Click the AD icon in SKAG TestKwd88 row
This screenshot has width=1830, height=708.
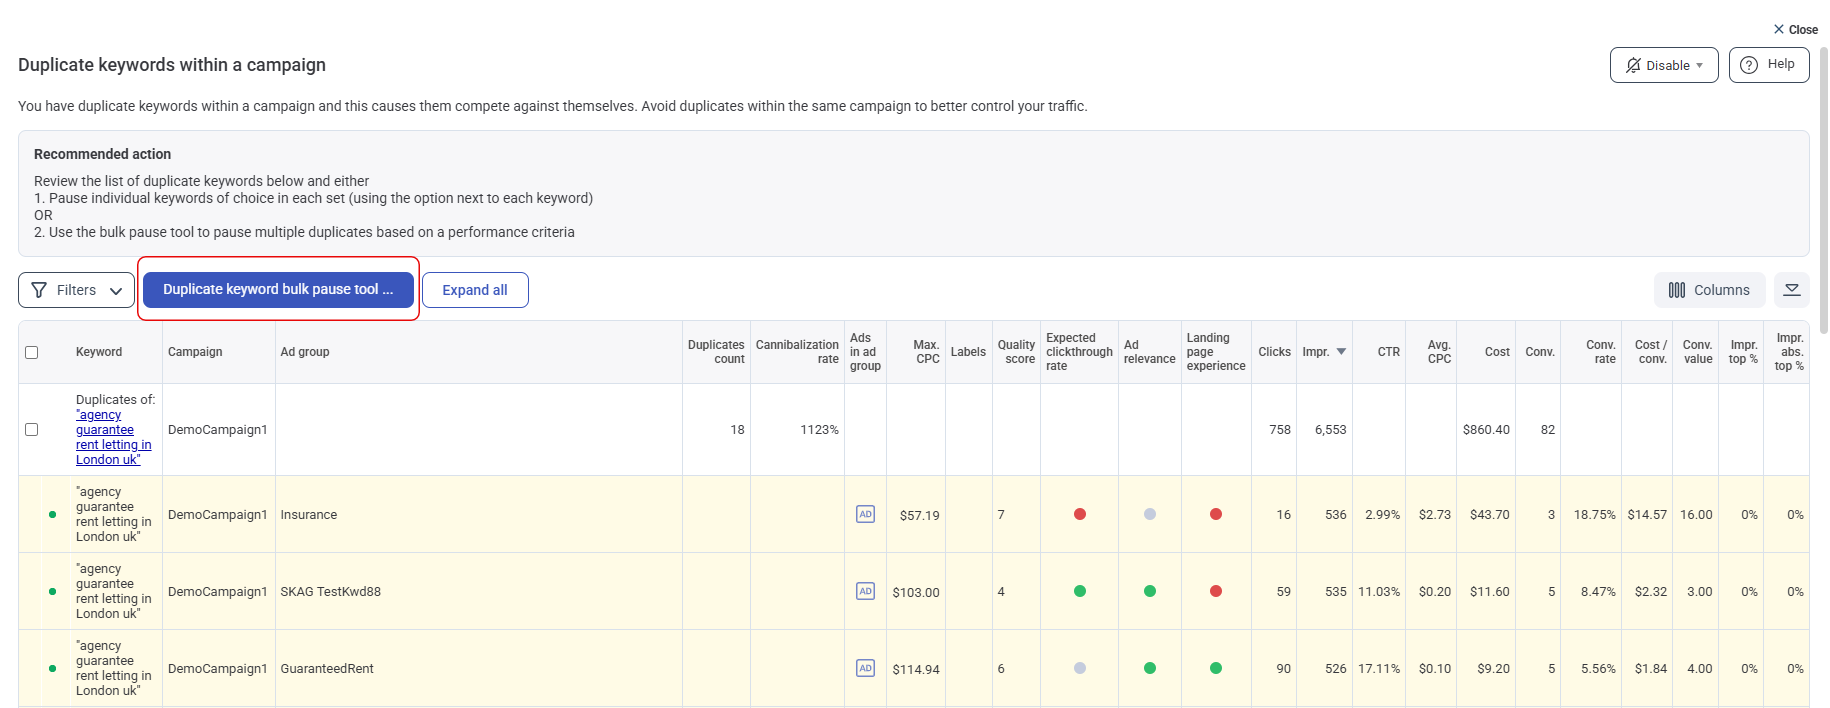tap(865, 591)
